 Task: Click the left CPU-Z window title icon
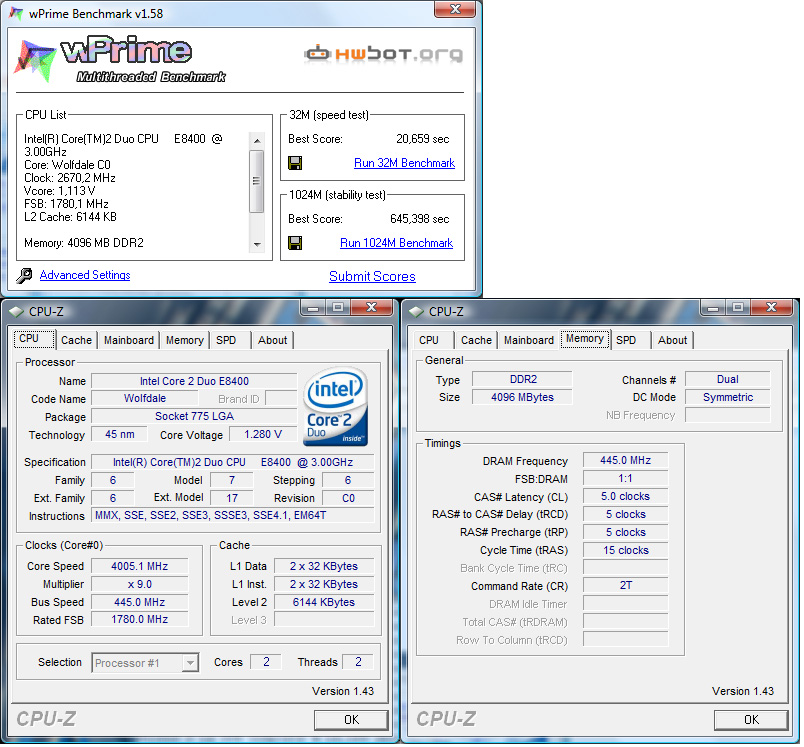tap(16, 311)
